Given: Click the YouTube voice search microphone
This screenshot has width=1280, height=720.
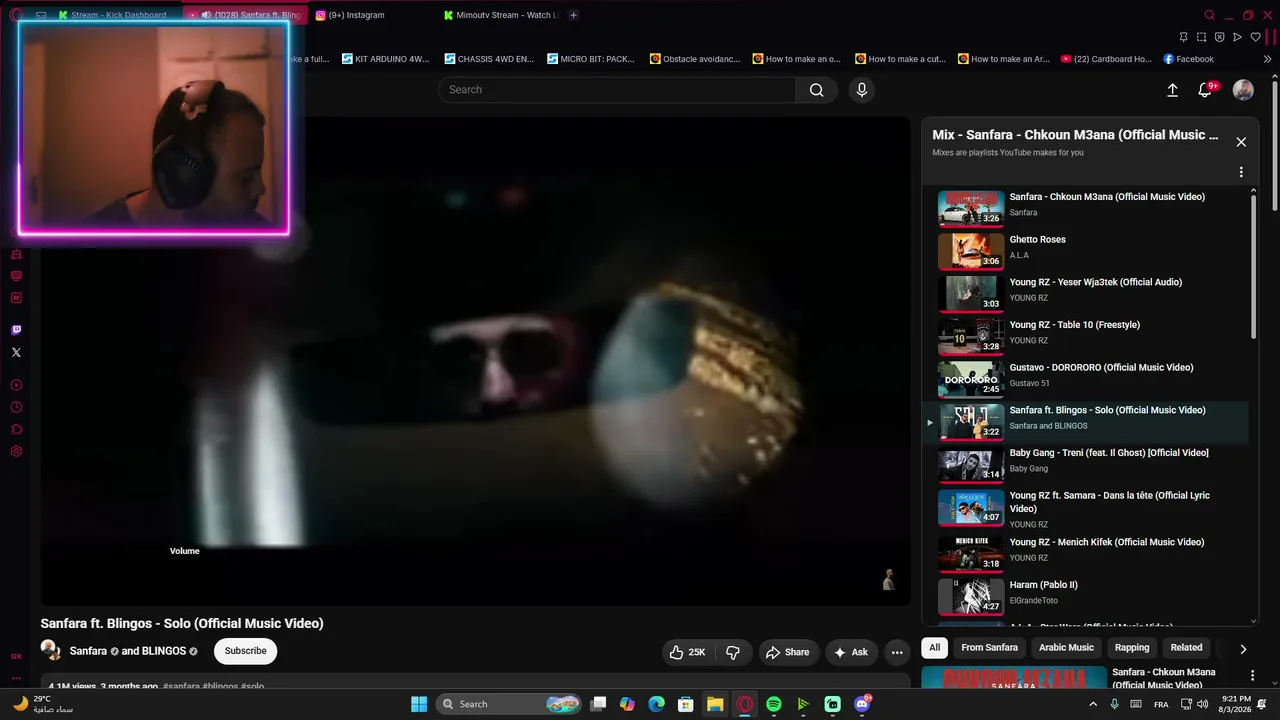Looking at the screenshot, I should (862, 90).
